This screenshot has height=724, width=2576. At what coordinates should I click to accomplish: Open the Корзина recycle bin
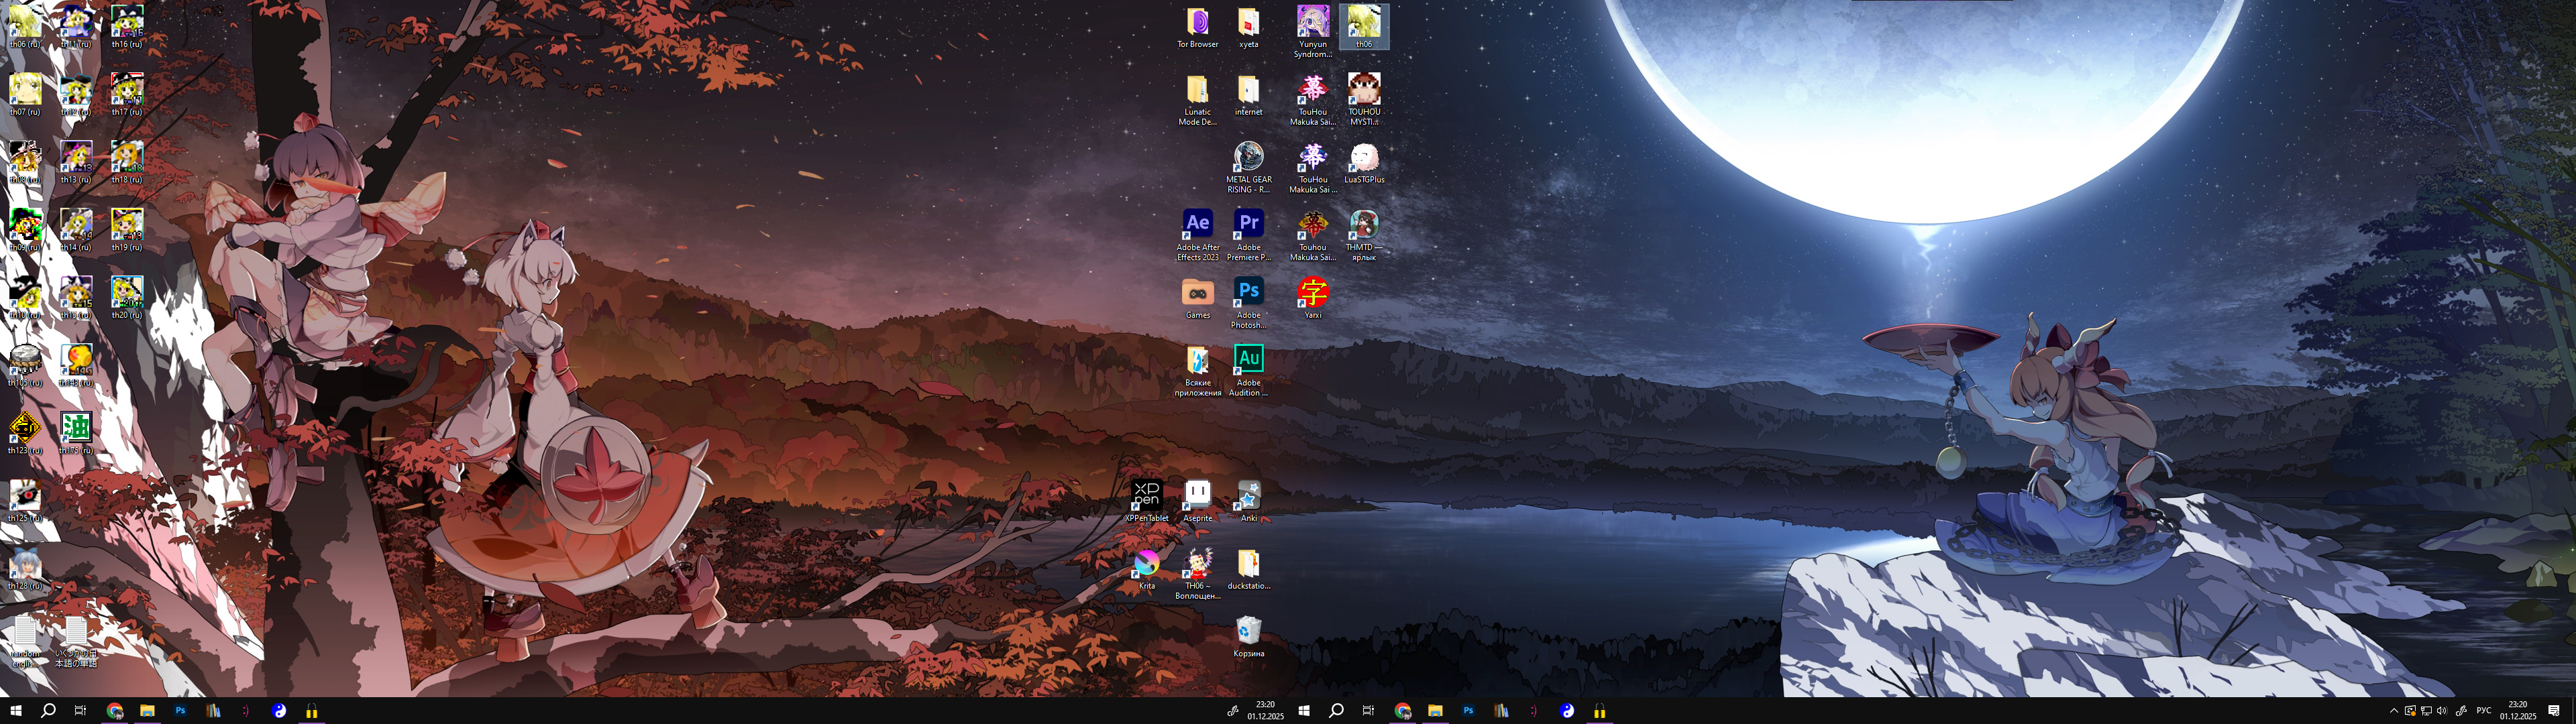(1248, 631)
